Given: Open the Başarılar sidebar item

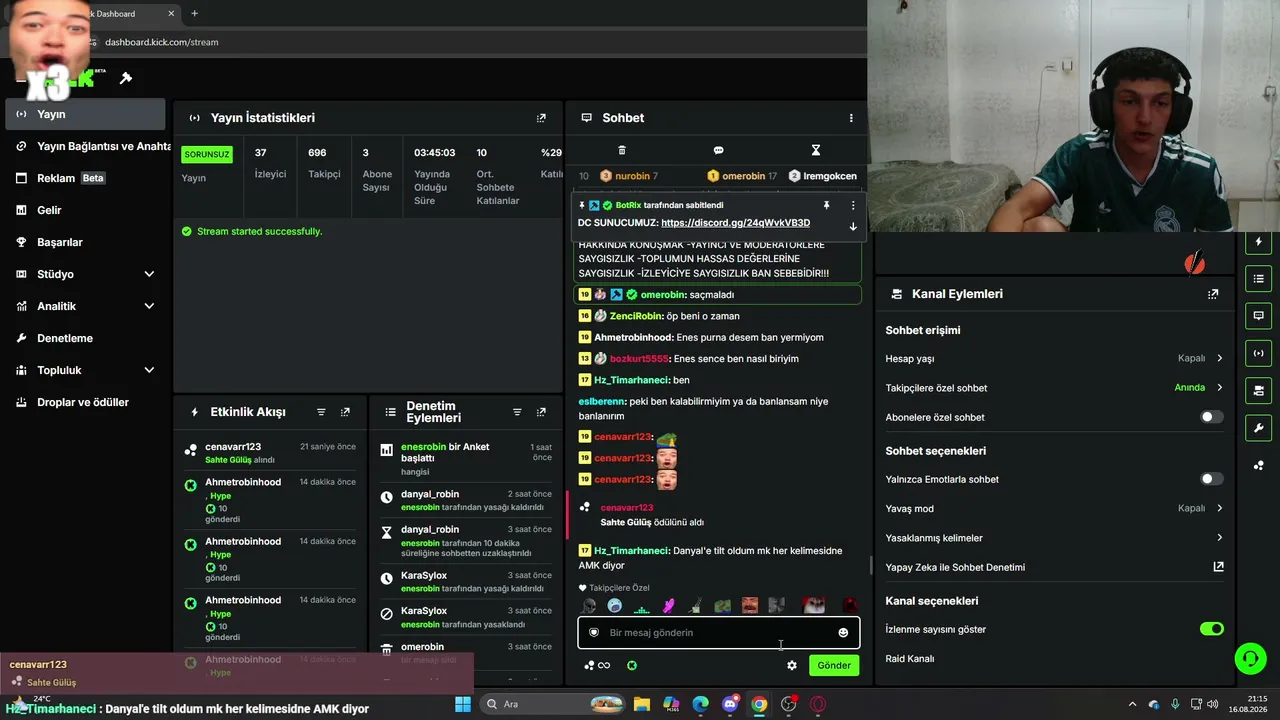Looking at the screenshot, I should coord(85,242).
